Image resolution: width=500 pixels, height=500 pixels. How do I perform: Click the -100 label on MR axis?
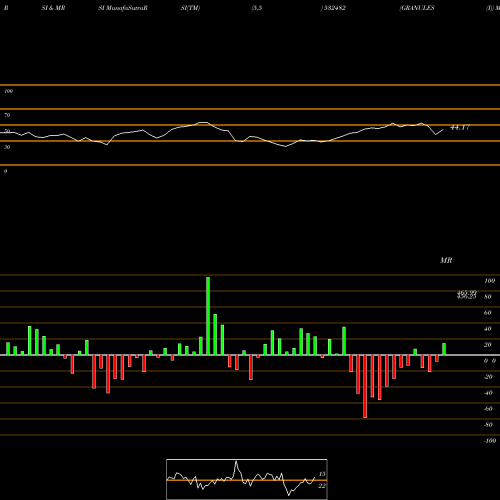pos(490,441)
